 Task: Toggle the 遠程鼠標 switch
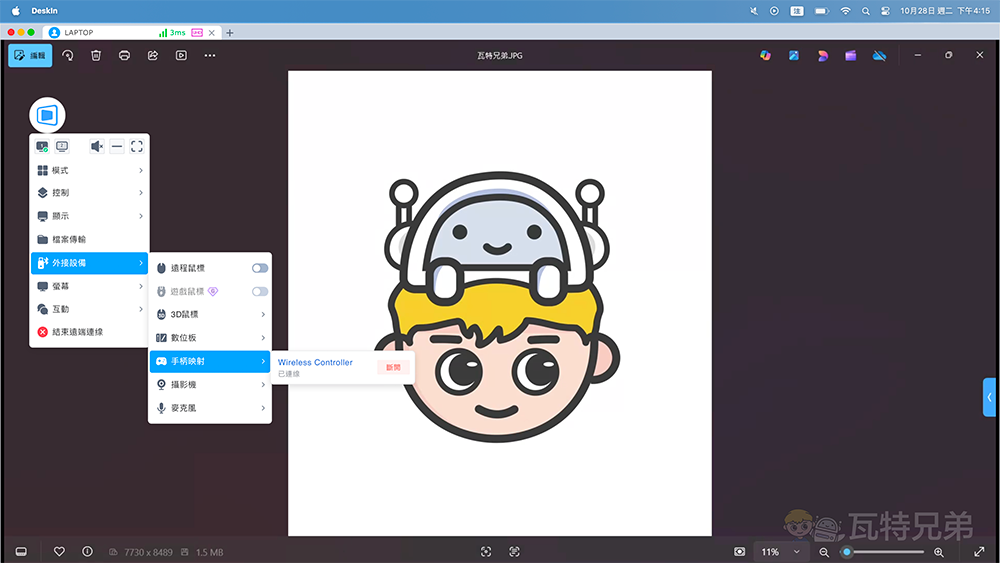(260, 268)
